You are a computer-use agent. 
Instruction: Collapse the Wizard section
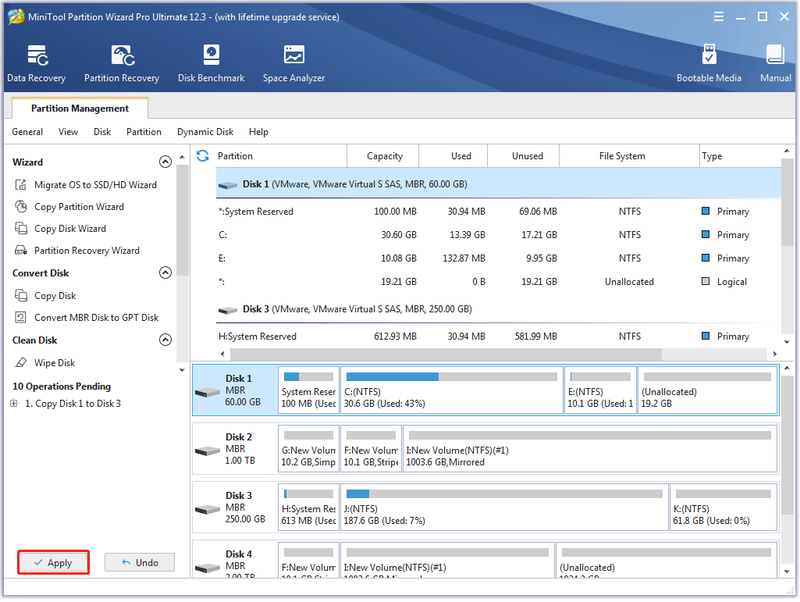point(165,162)
